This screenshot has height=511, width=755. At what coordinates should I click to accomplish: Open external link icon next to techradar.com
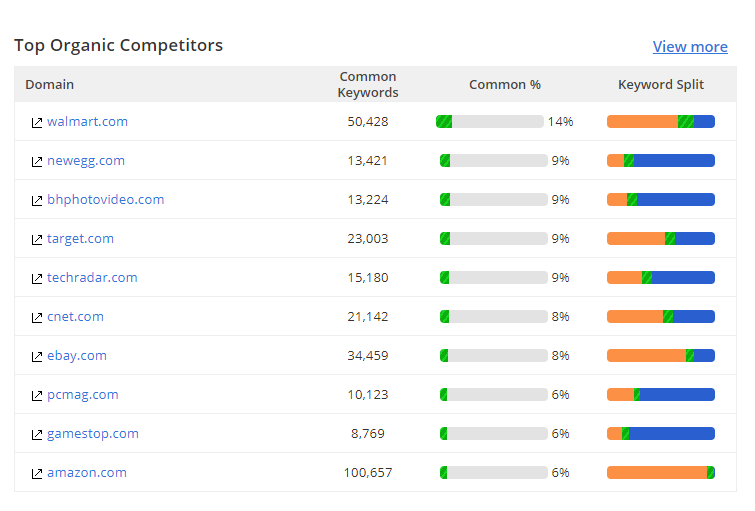click(37, 279)
